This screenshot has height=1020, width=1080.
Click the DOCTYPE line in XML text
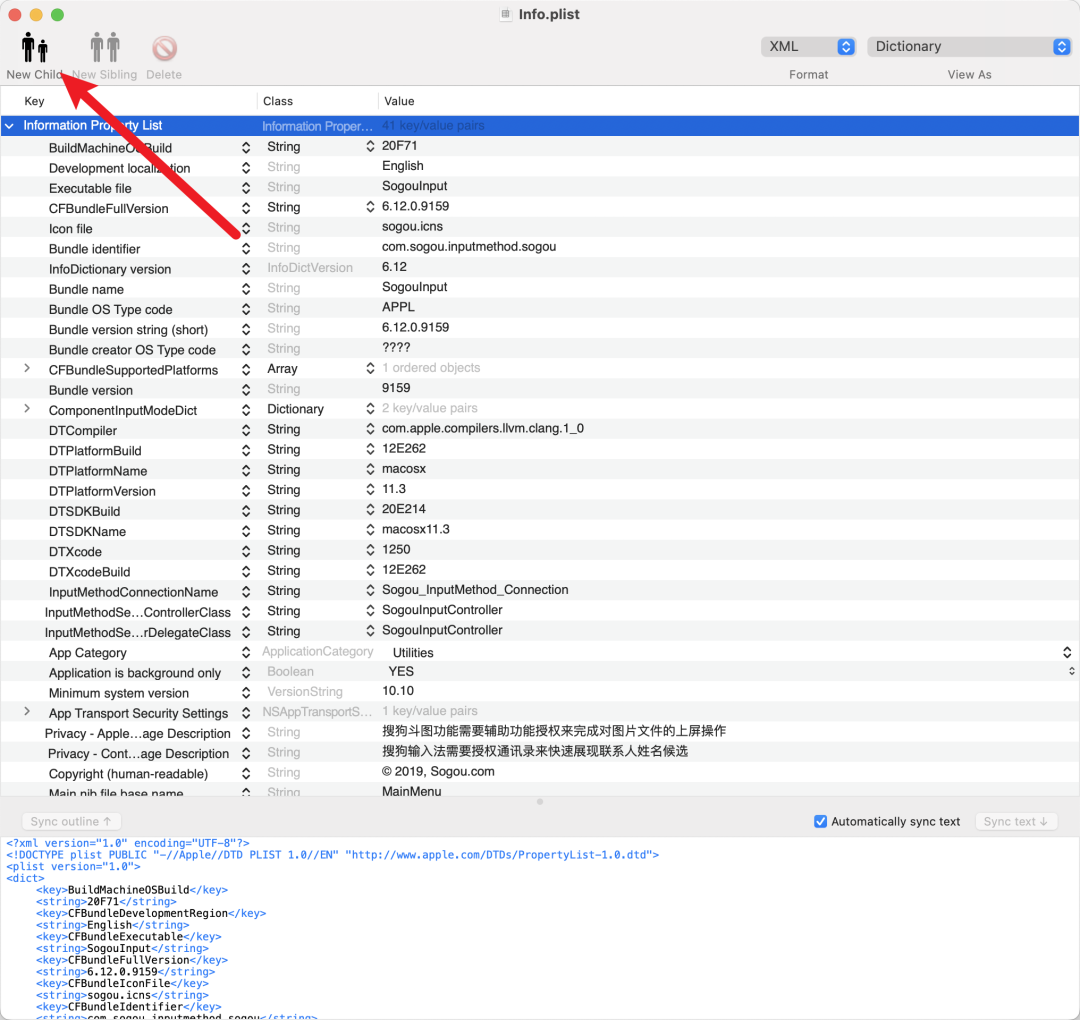(x=333, y=855)
